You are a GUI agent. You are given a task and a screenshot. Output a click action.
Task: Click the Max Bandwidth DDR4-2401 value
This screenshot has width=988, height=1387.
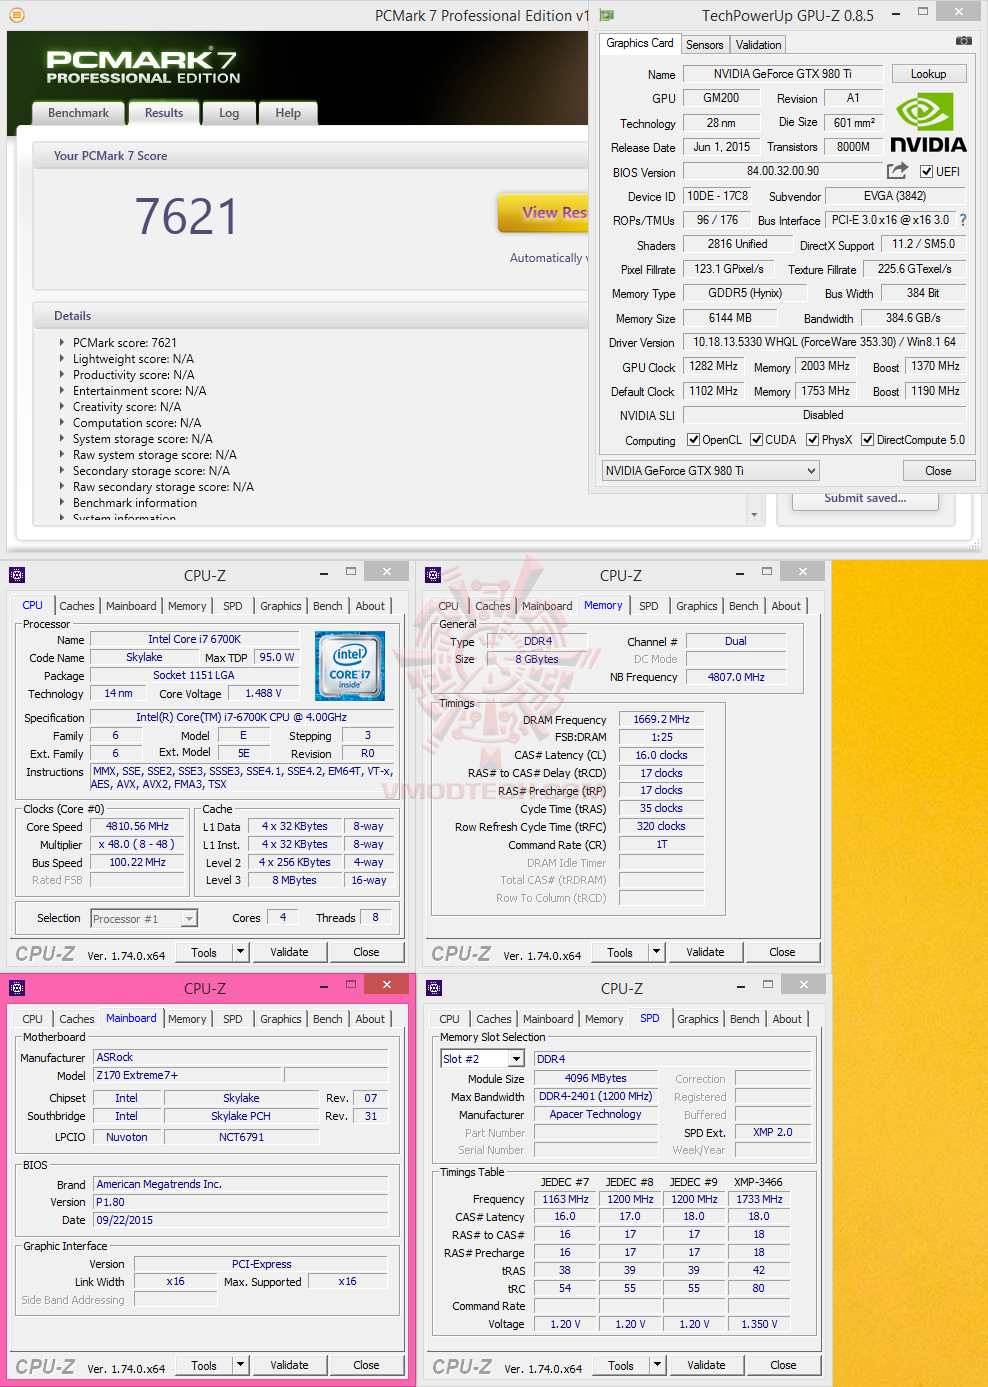(595, 1096)
